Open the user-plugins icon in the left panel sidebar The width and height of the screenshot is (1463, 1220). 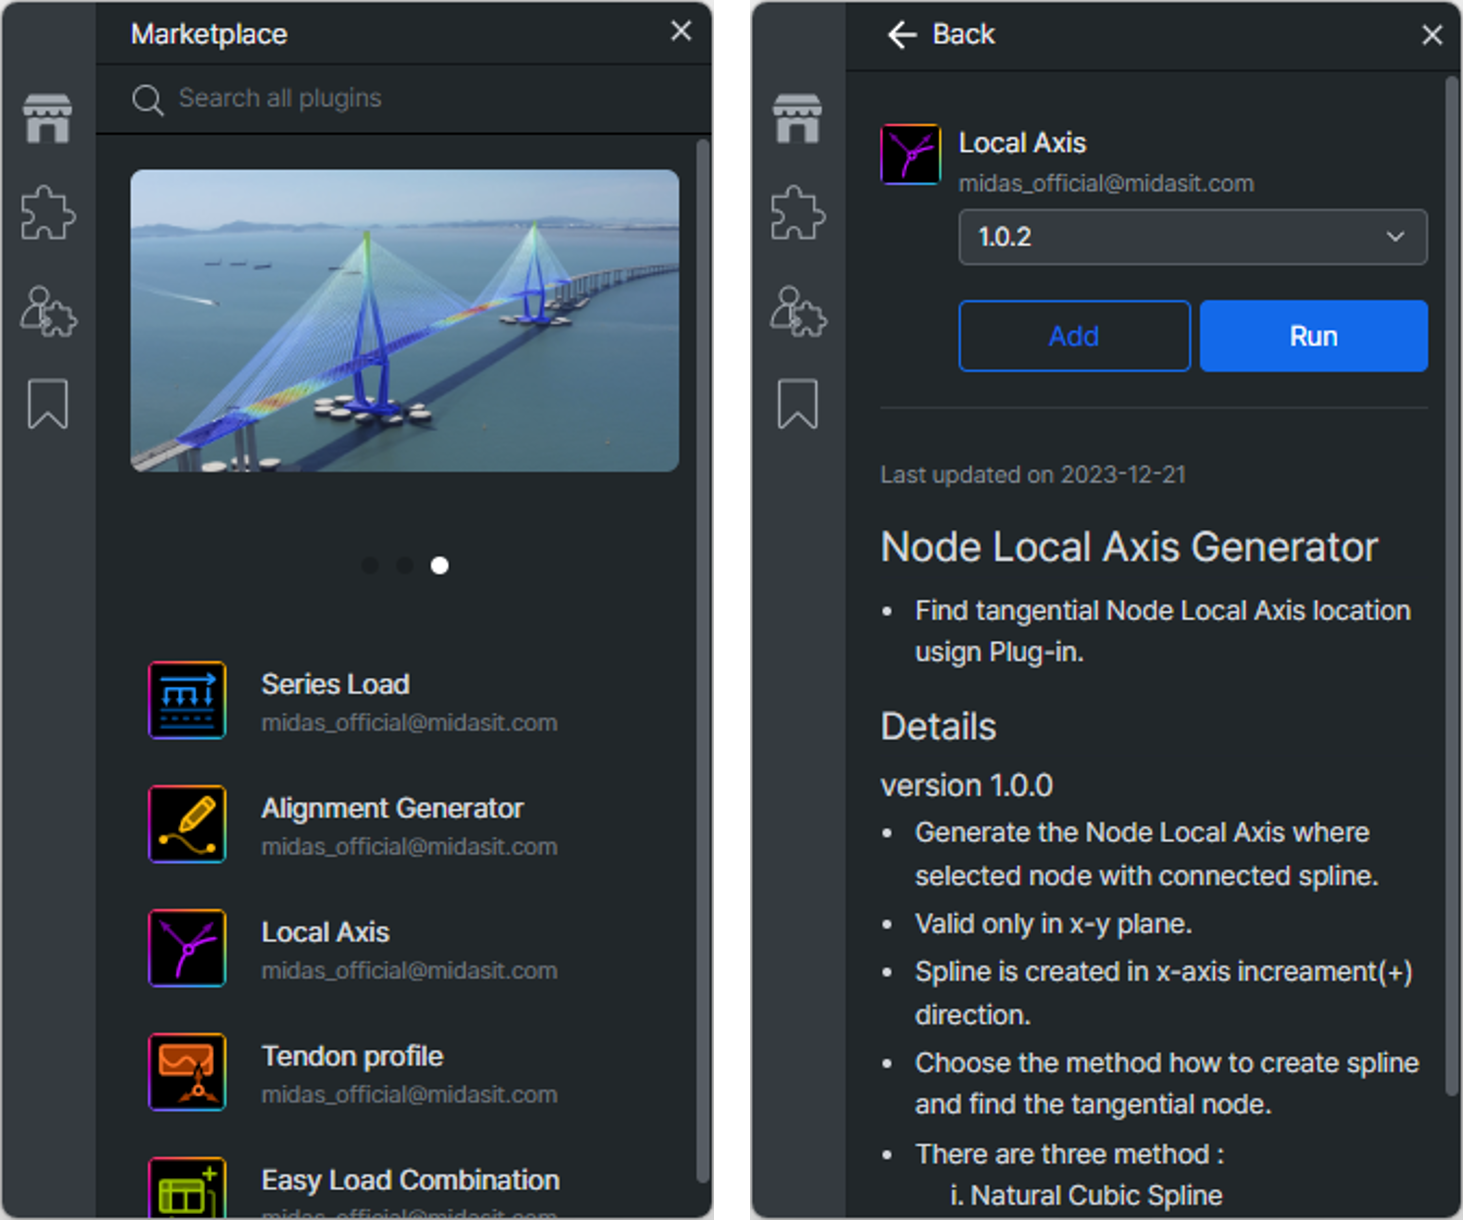click(48, 311)
